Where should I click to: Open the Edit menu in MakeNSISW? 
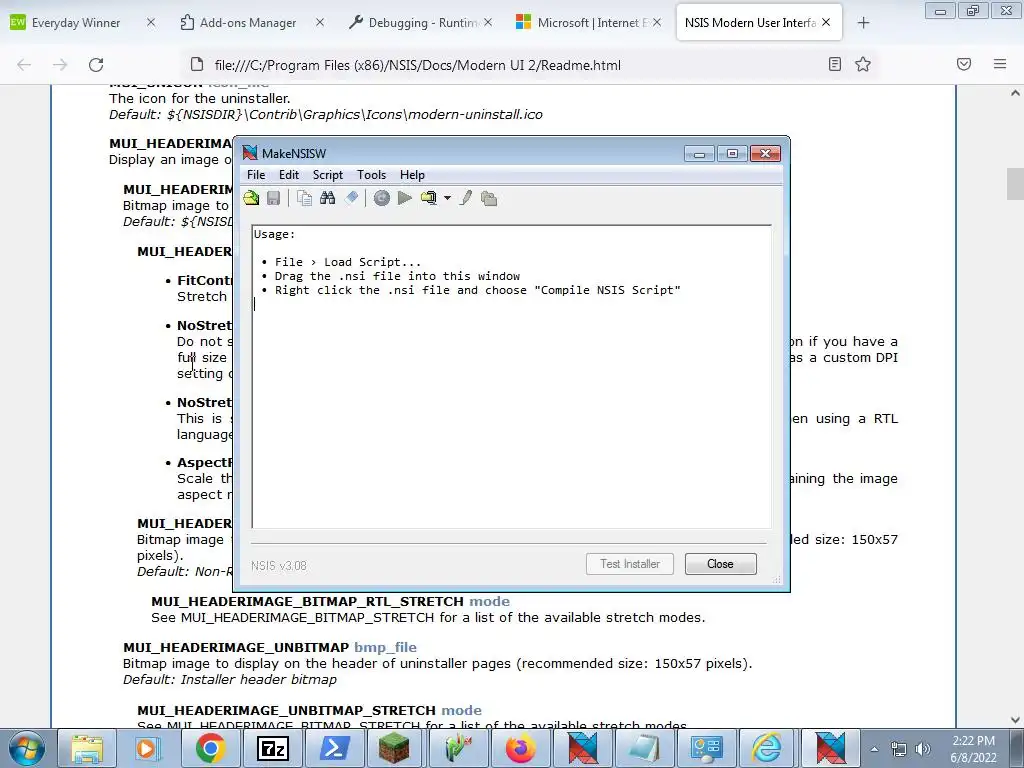289,175
